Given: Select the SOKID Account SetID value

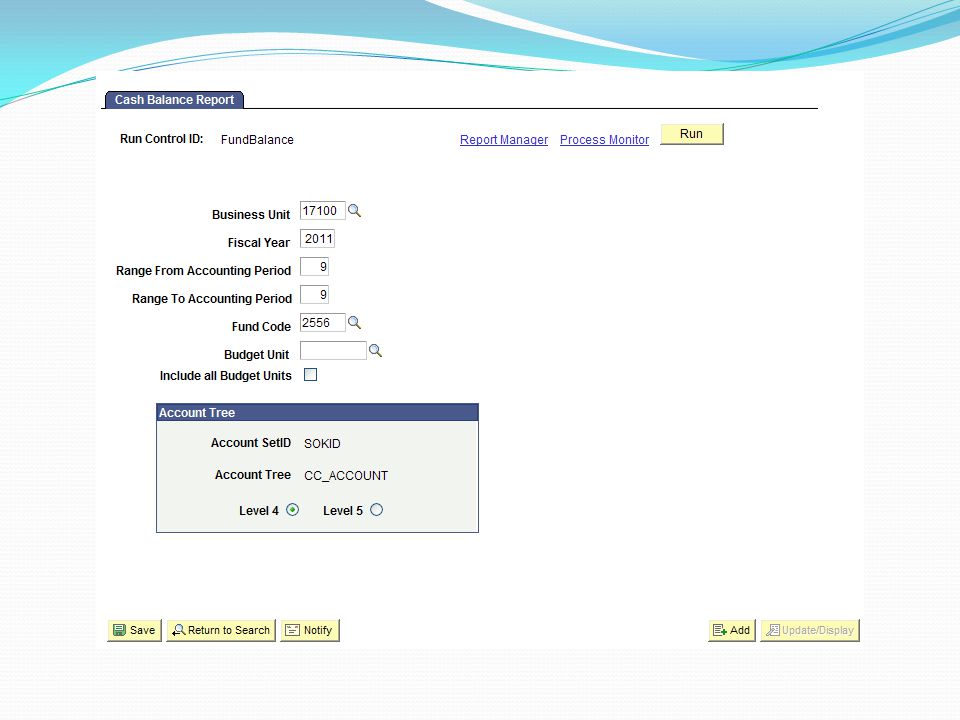Looking at the screenshot, I should click(322, 443).
